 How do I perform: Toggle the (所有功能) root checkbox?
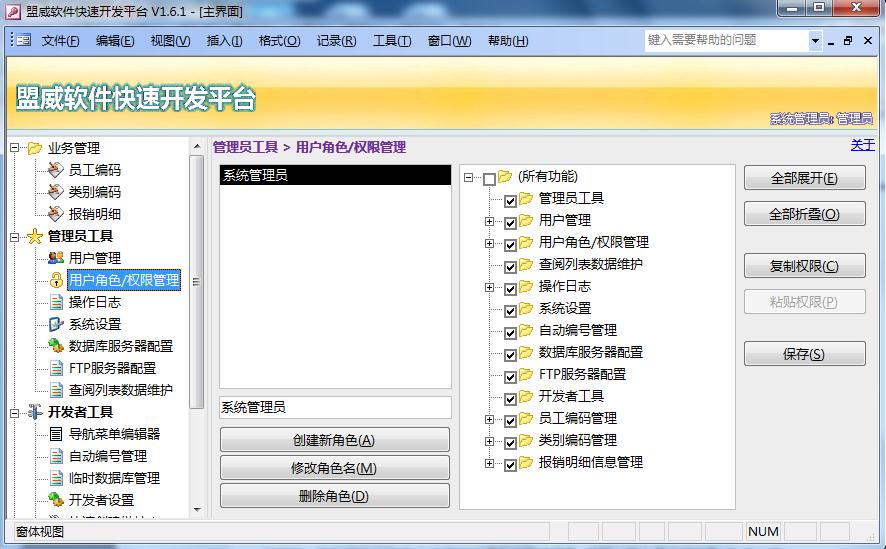pos(489,178)
